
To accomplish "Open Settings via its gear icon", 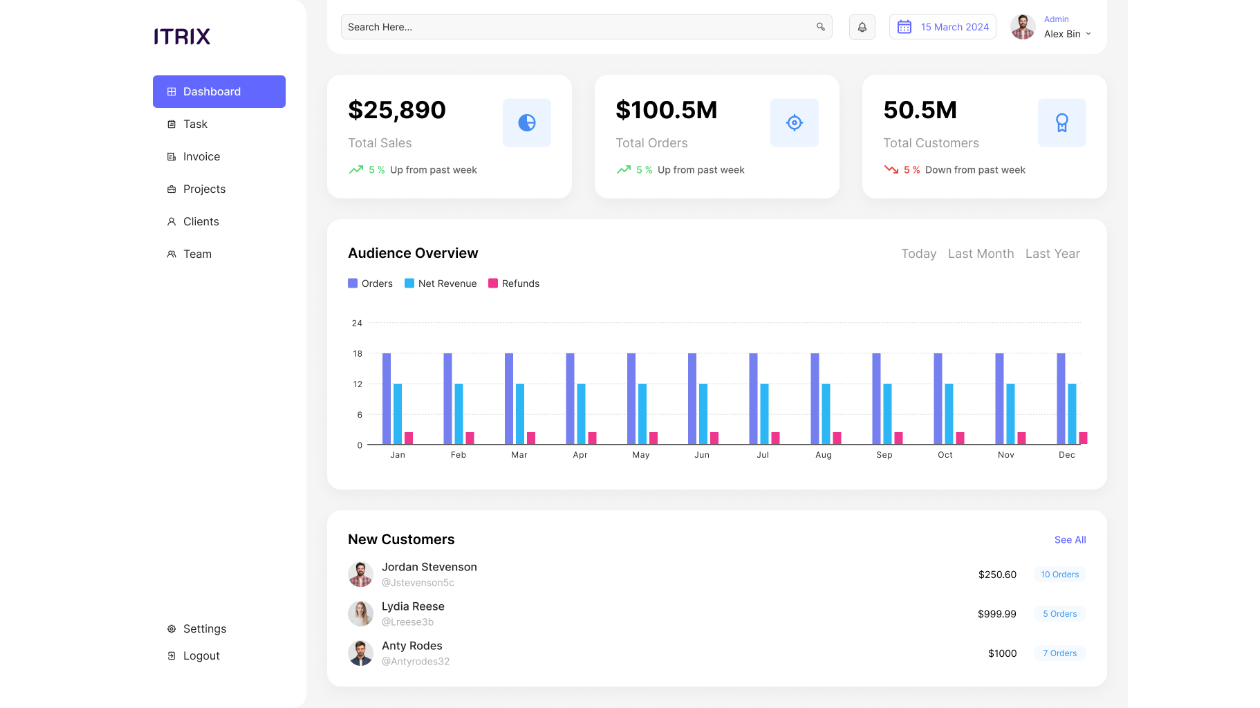I will click(171, 629).
